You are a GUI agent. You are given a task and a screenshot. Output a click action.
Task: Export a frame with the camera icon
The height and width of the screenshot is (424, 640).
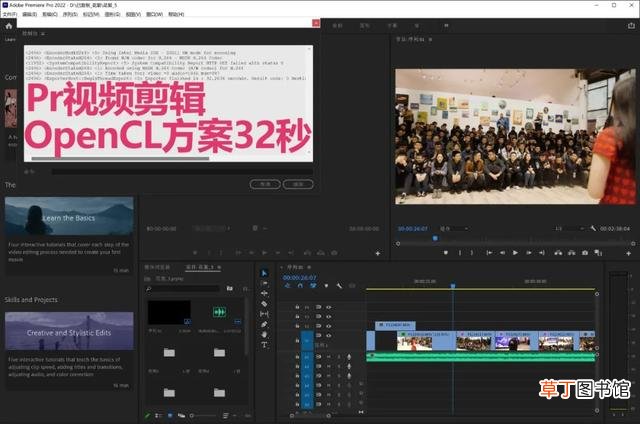(585, 253)
